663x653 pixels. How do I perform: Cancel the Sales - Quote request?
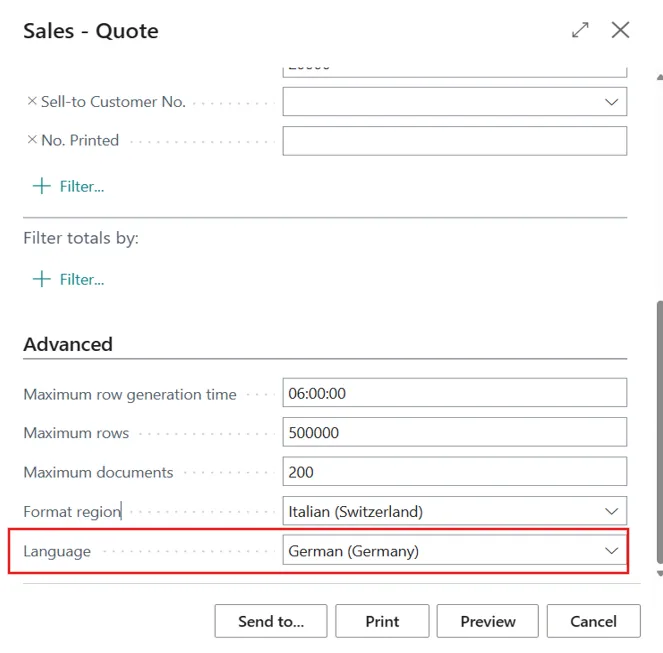(x=593, y=621)
